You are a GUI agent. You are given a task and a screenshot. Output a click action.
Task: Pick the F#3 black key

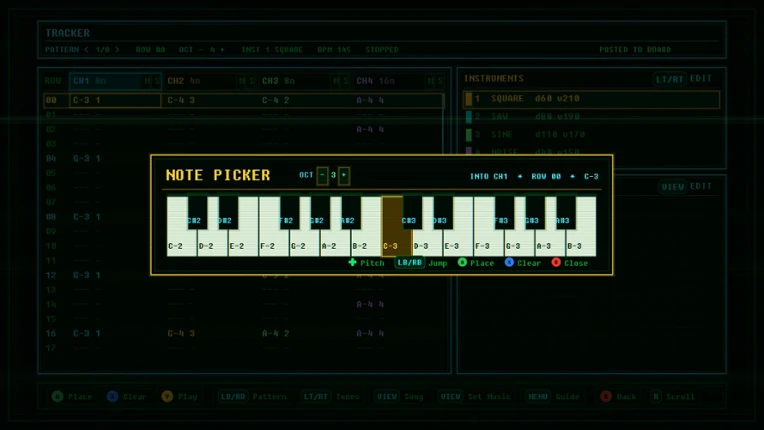coord(504,212)
